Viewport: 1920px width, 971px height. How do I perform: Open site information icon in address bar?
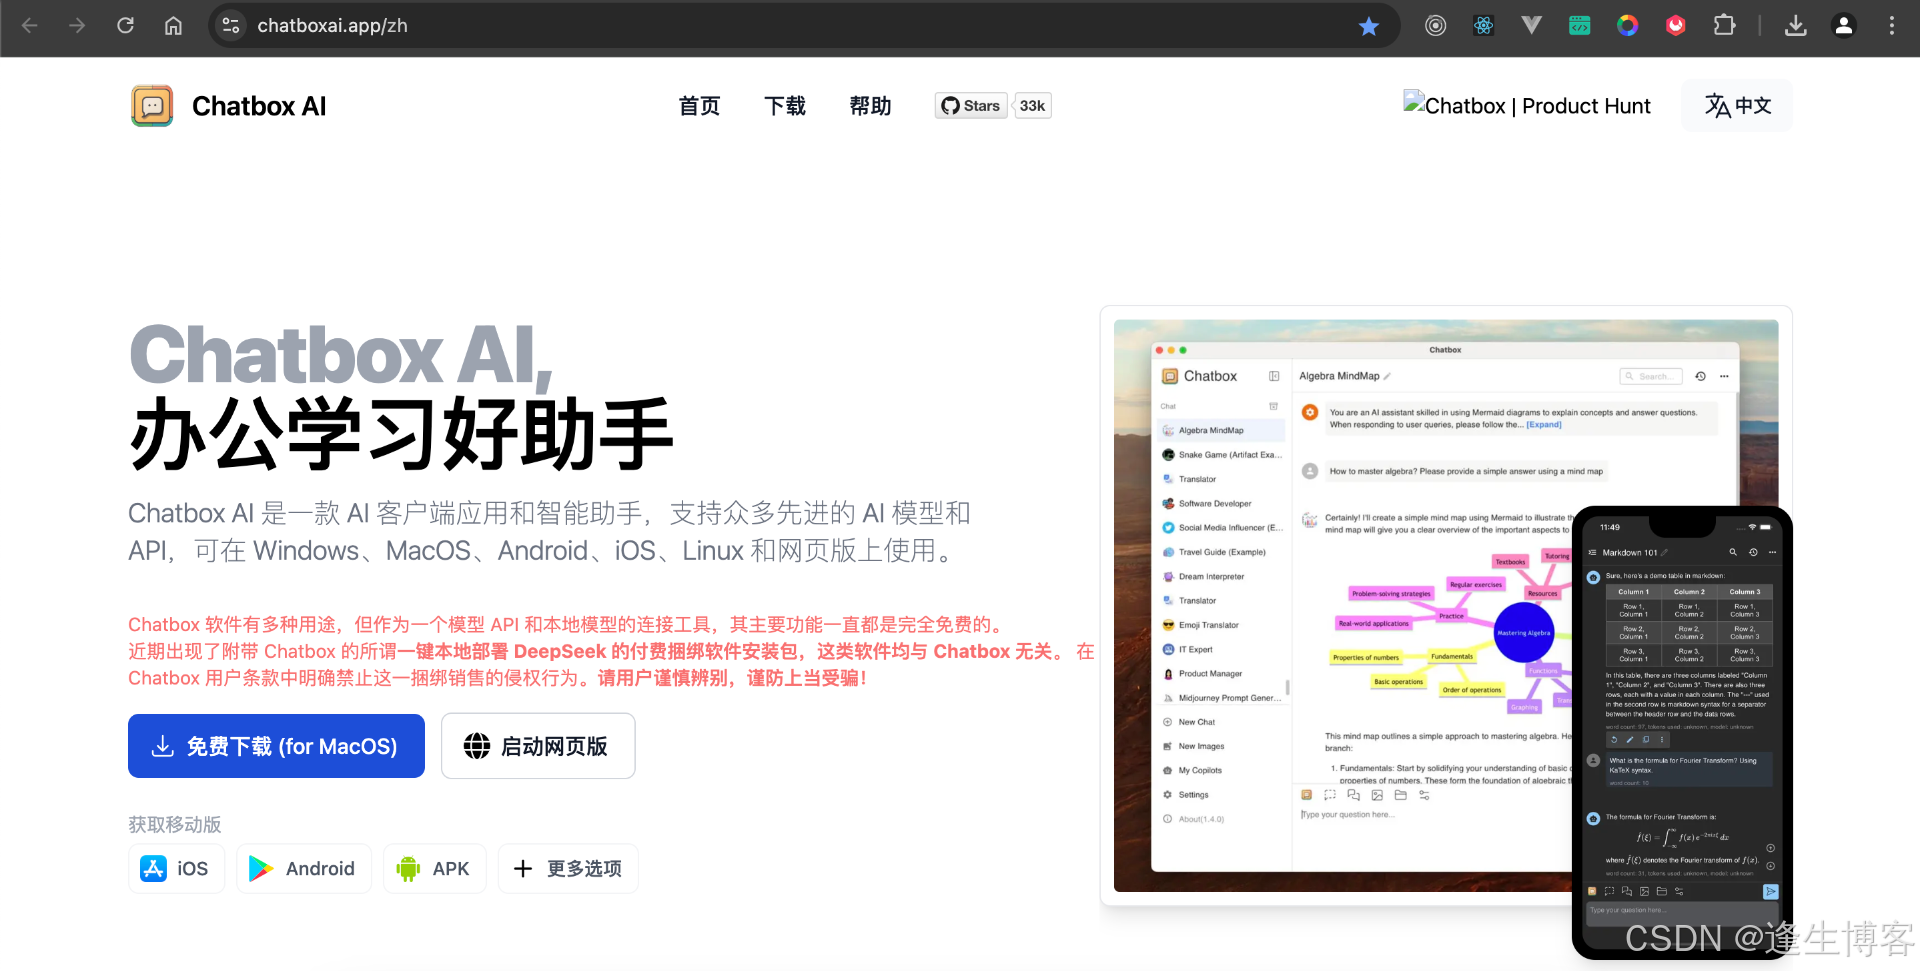231,26
